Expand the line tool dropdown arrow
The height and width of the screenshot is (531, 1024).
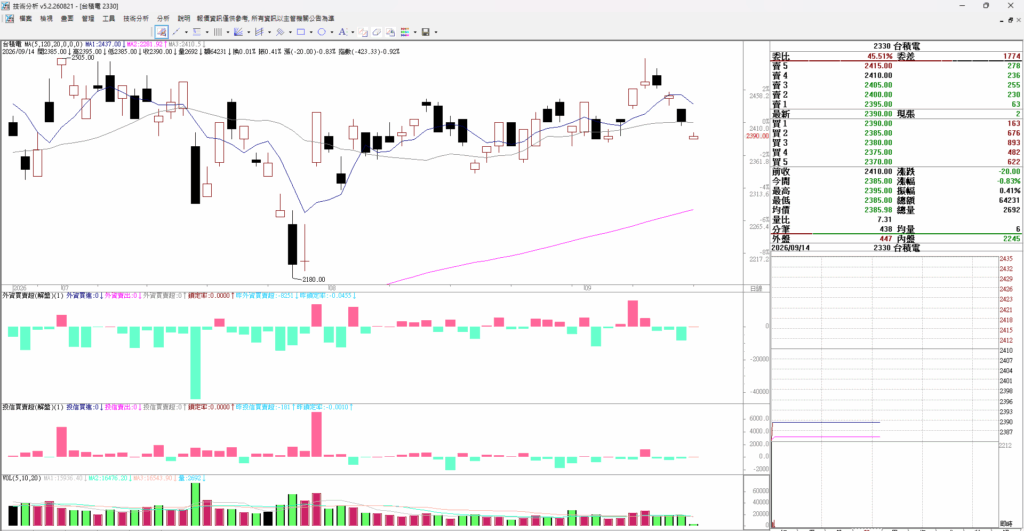(x=186, y=32)
